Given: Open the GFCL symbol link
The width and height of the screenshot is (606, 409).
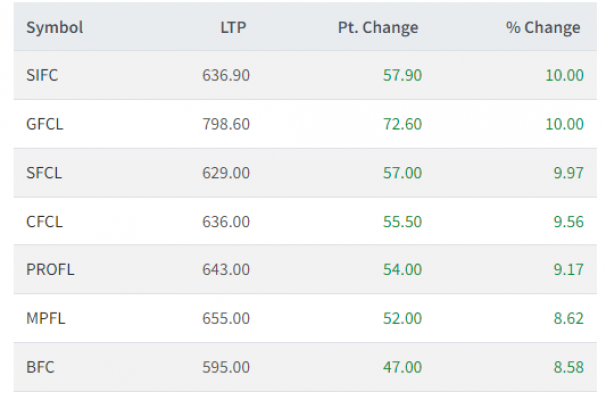Looking at the screenshot, I should tap(44, 124).
